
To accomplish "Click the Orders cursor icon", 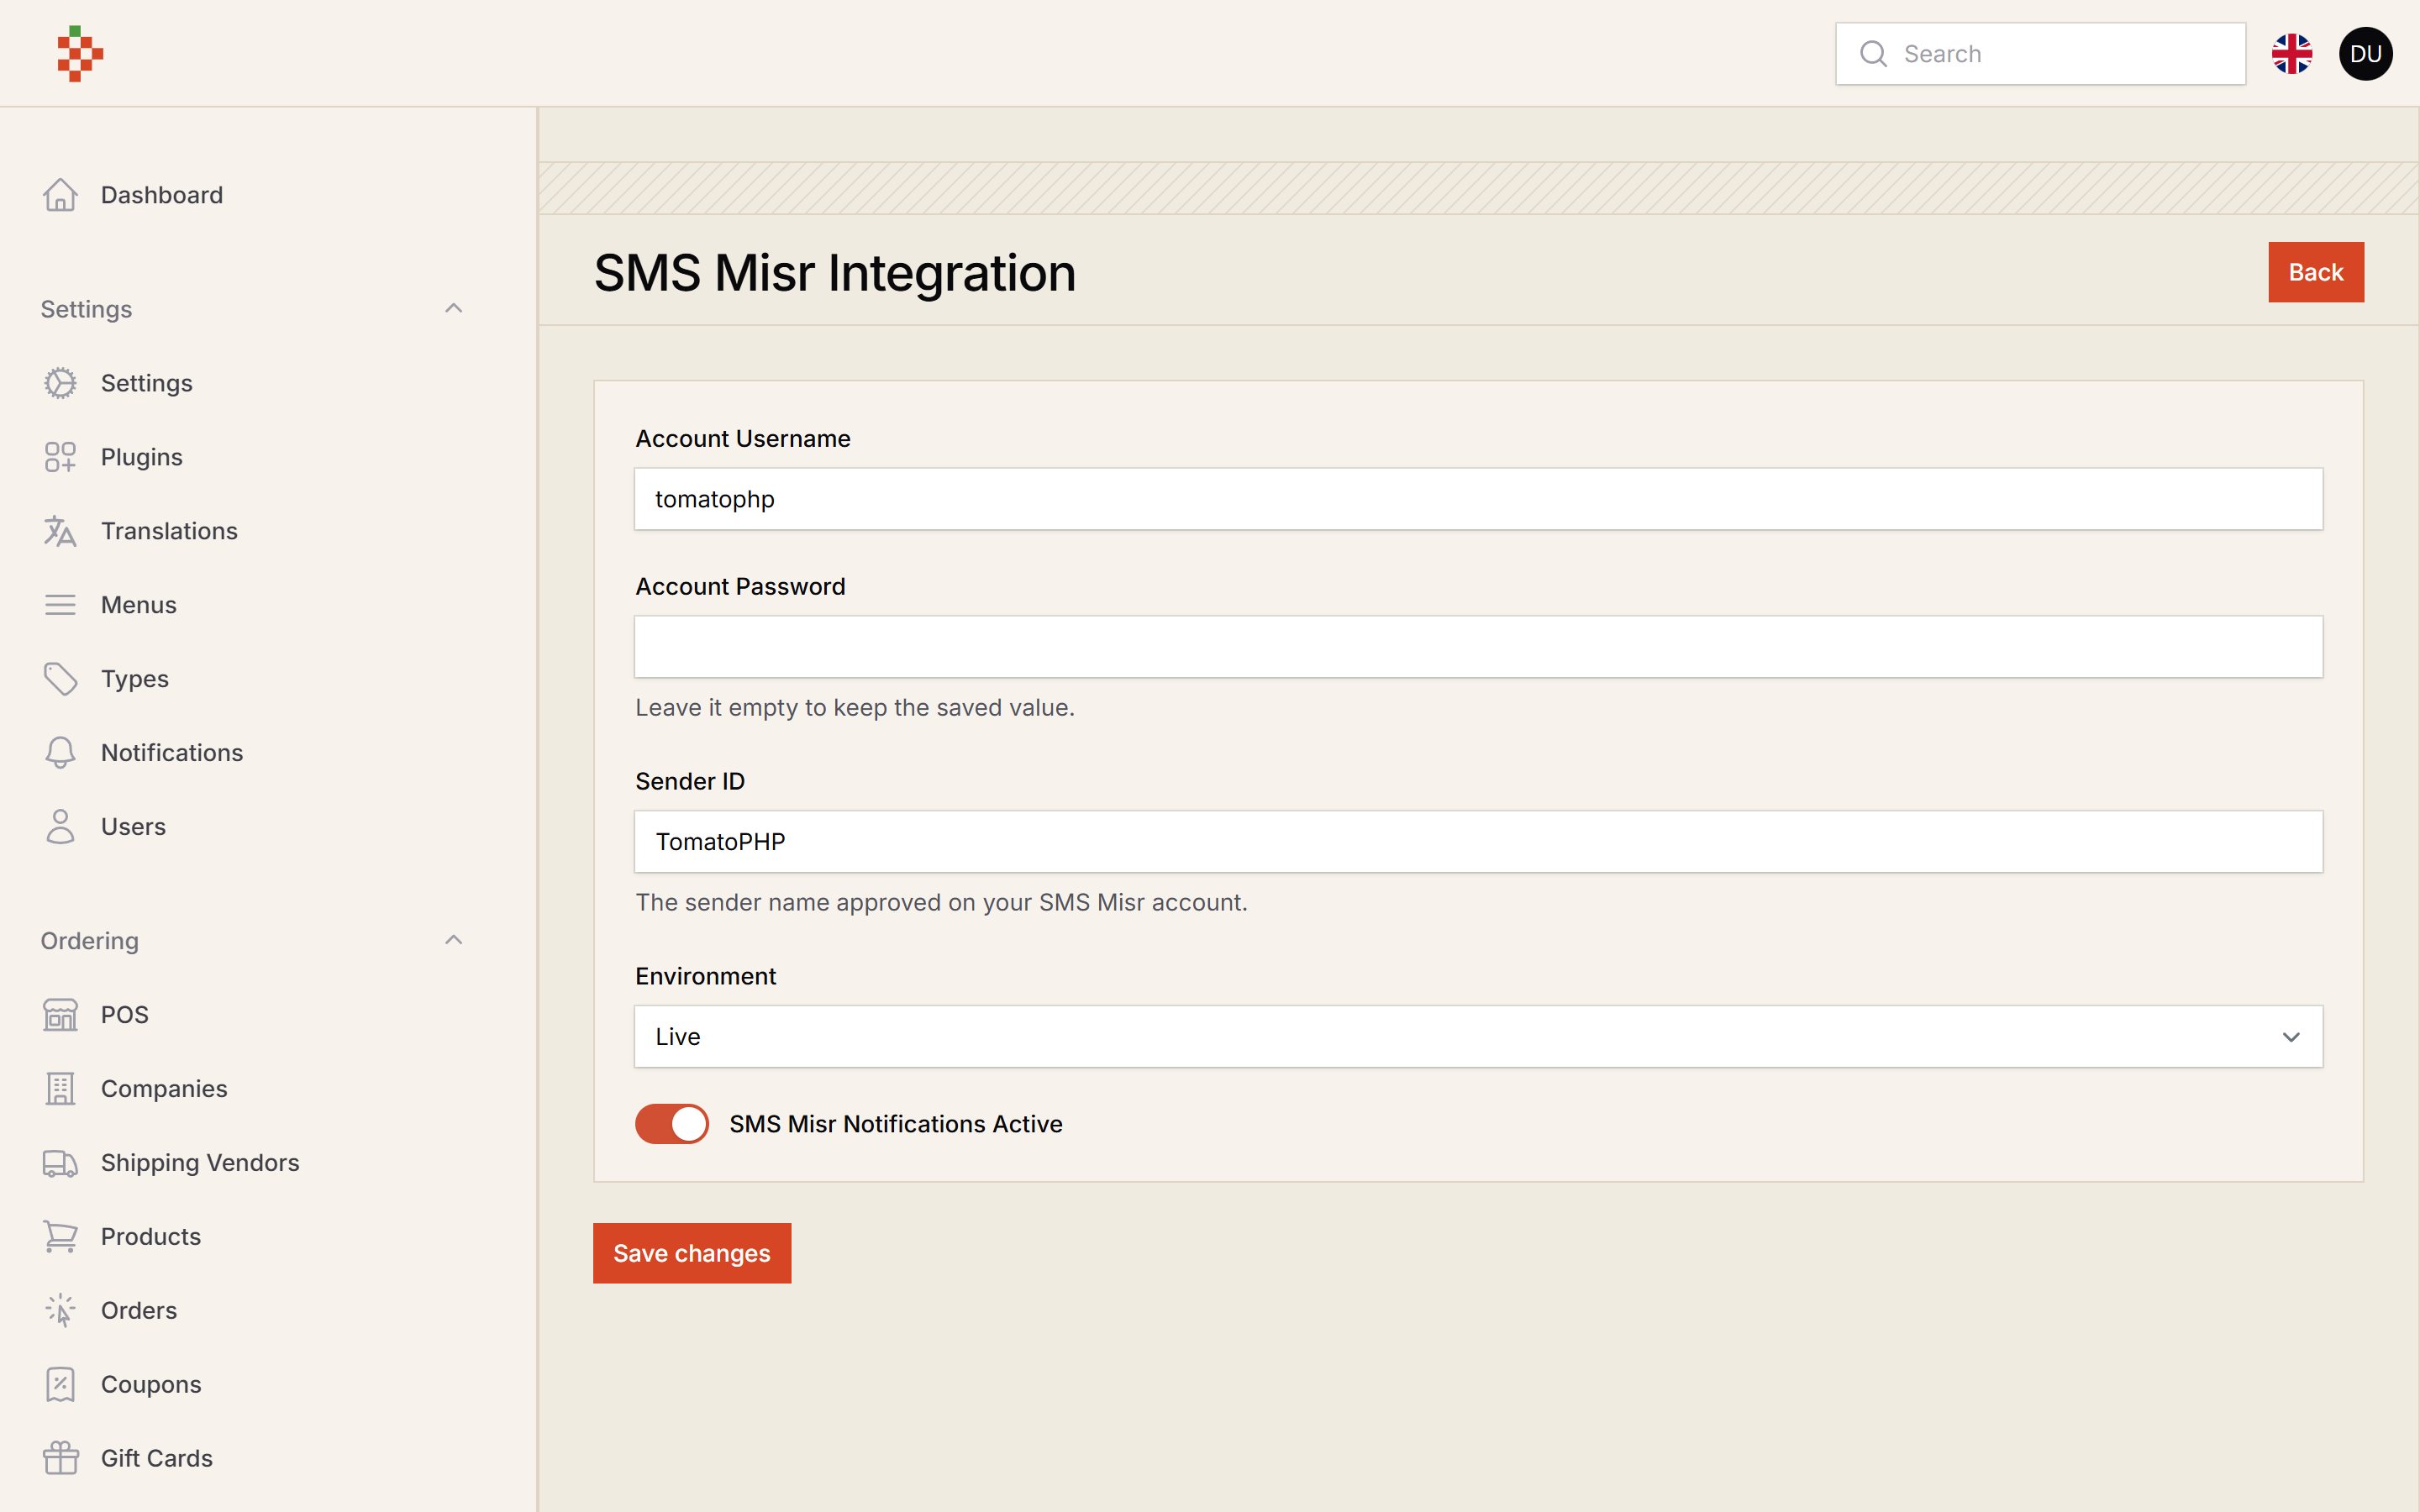I will point(60,1311).
